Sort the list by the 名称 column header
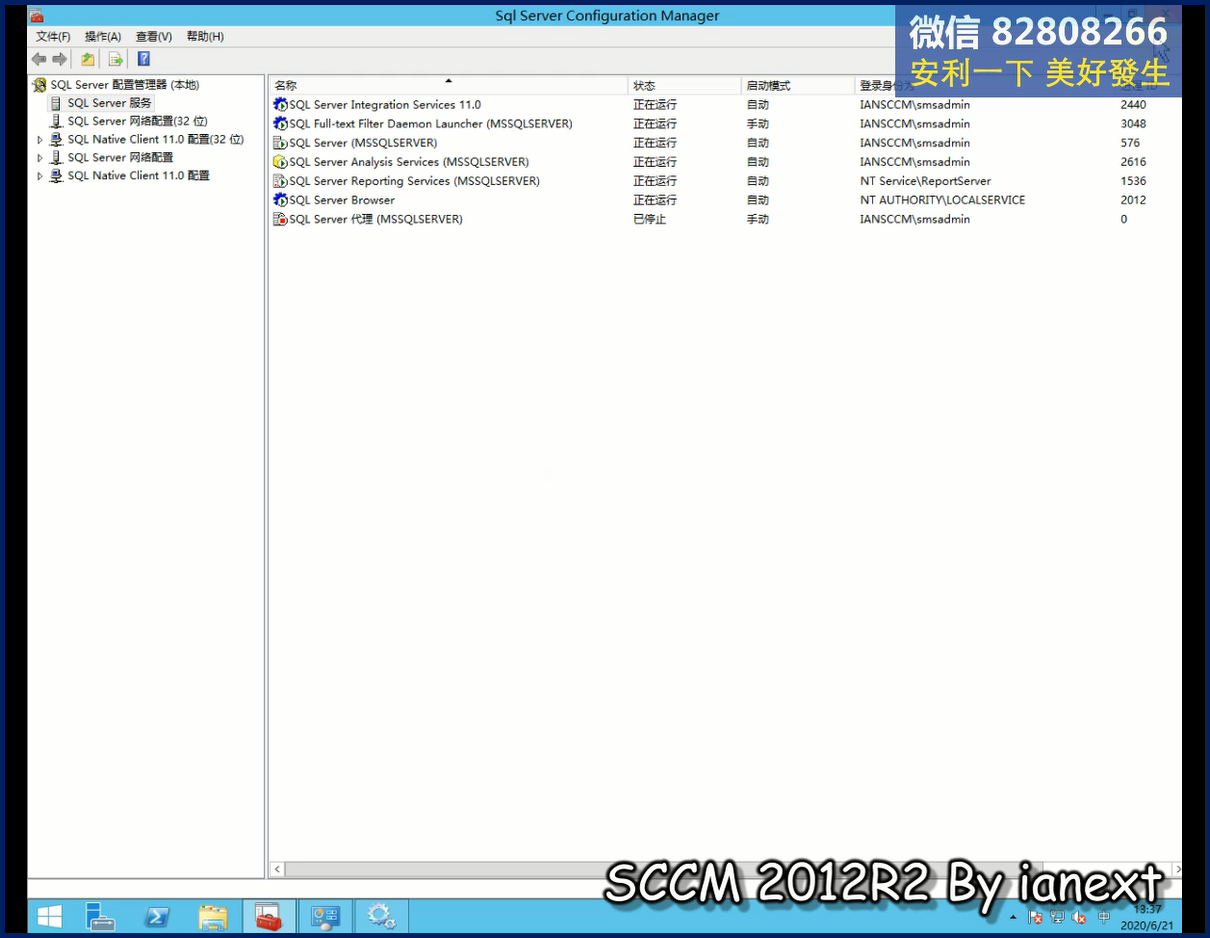This screenshot has width=1210, height=938. pos(448,86)
